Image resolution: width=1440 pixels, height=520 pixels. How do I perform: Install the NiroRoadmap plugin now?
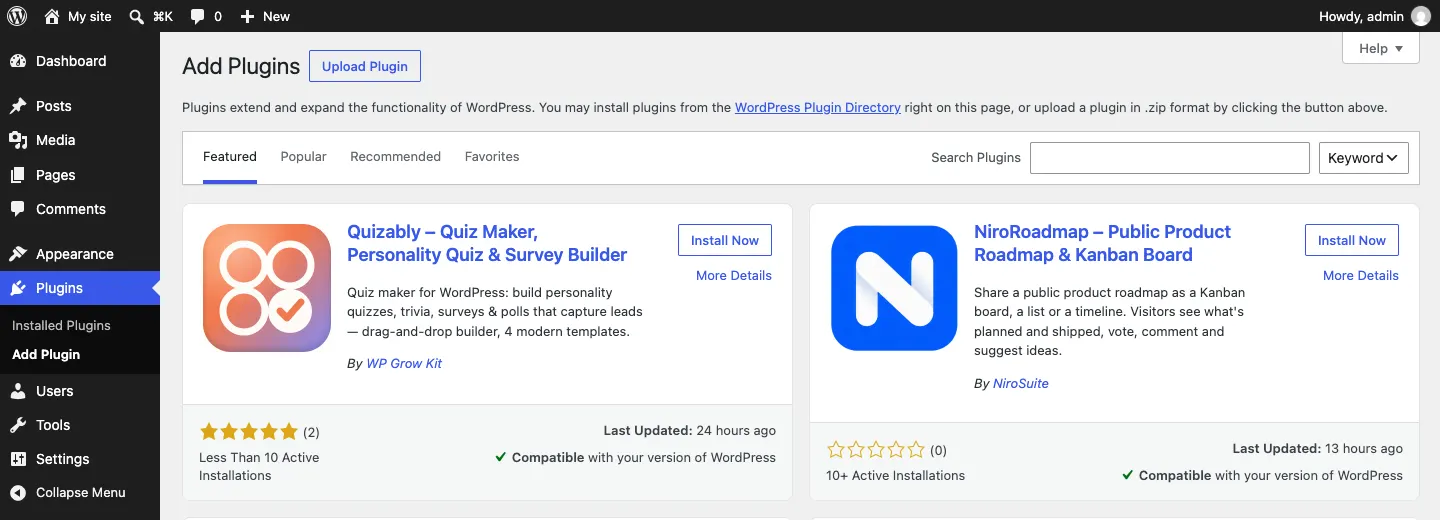click(1352, 240)
